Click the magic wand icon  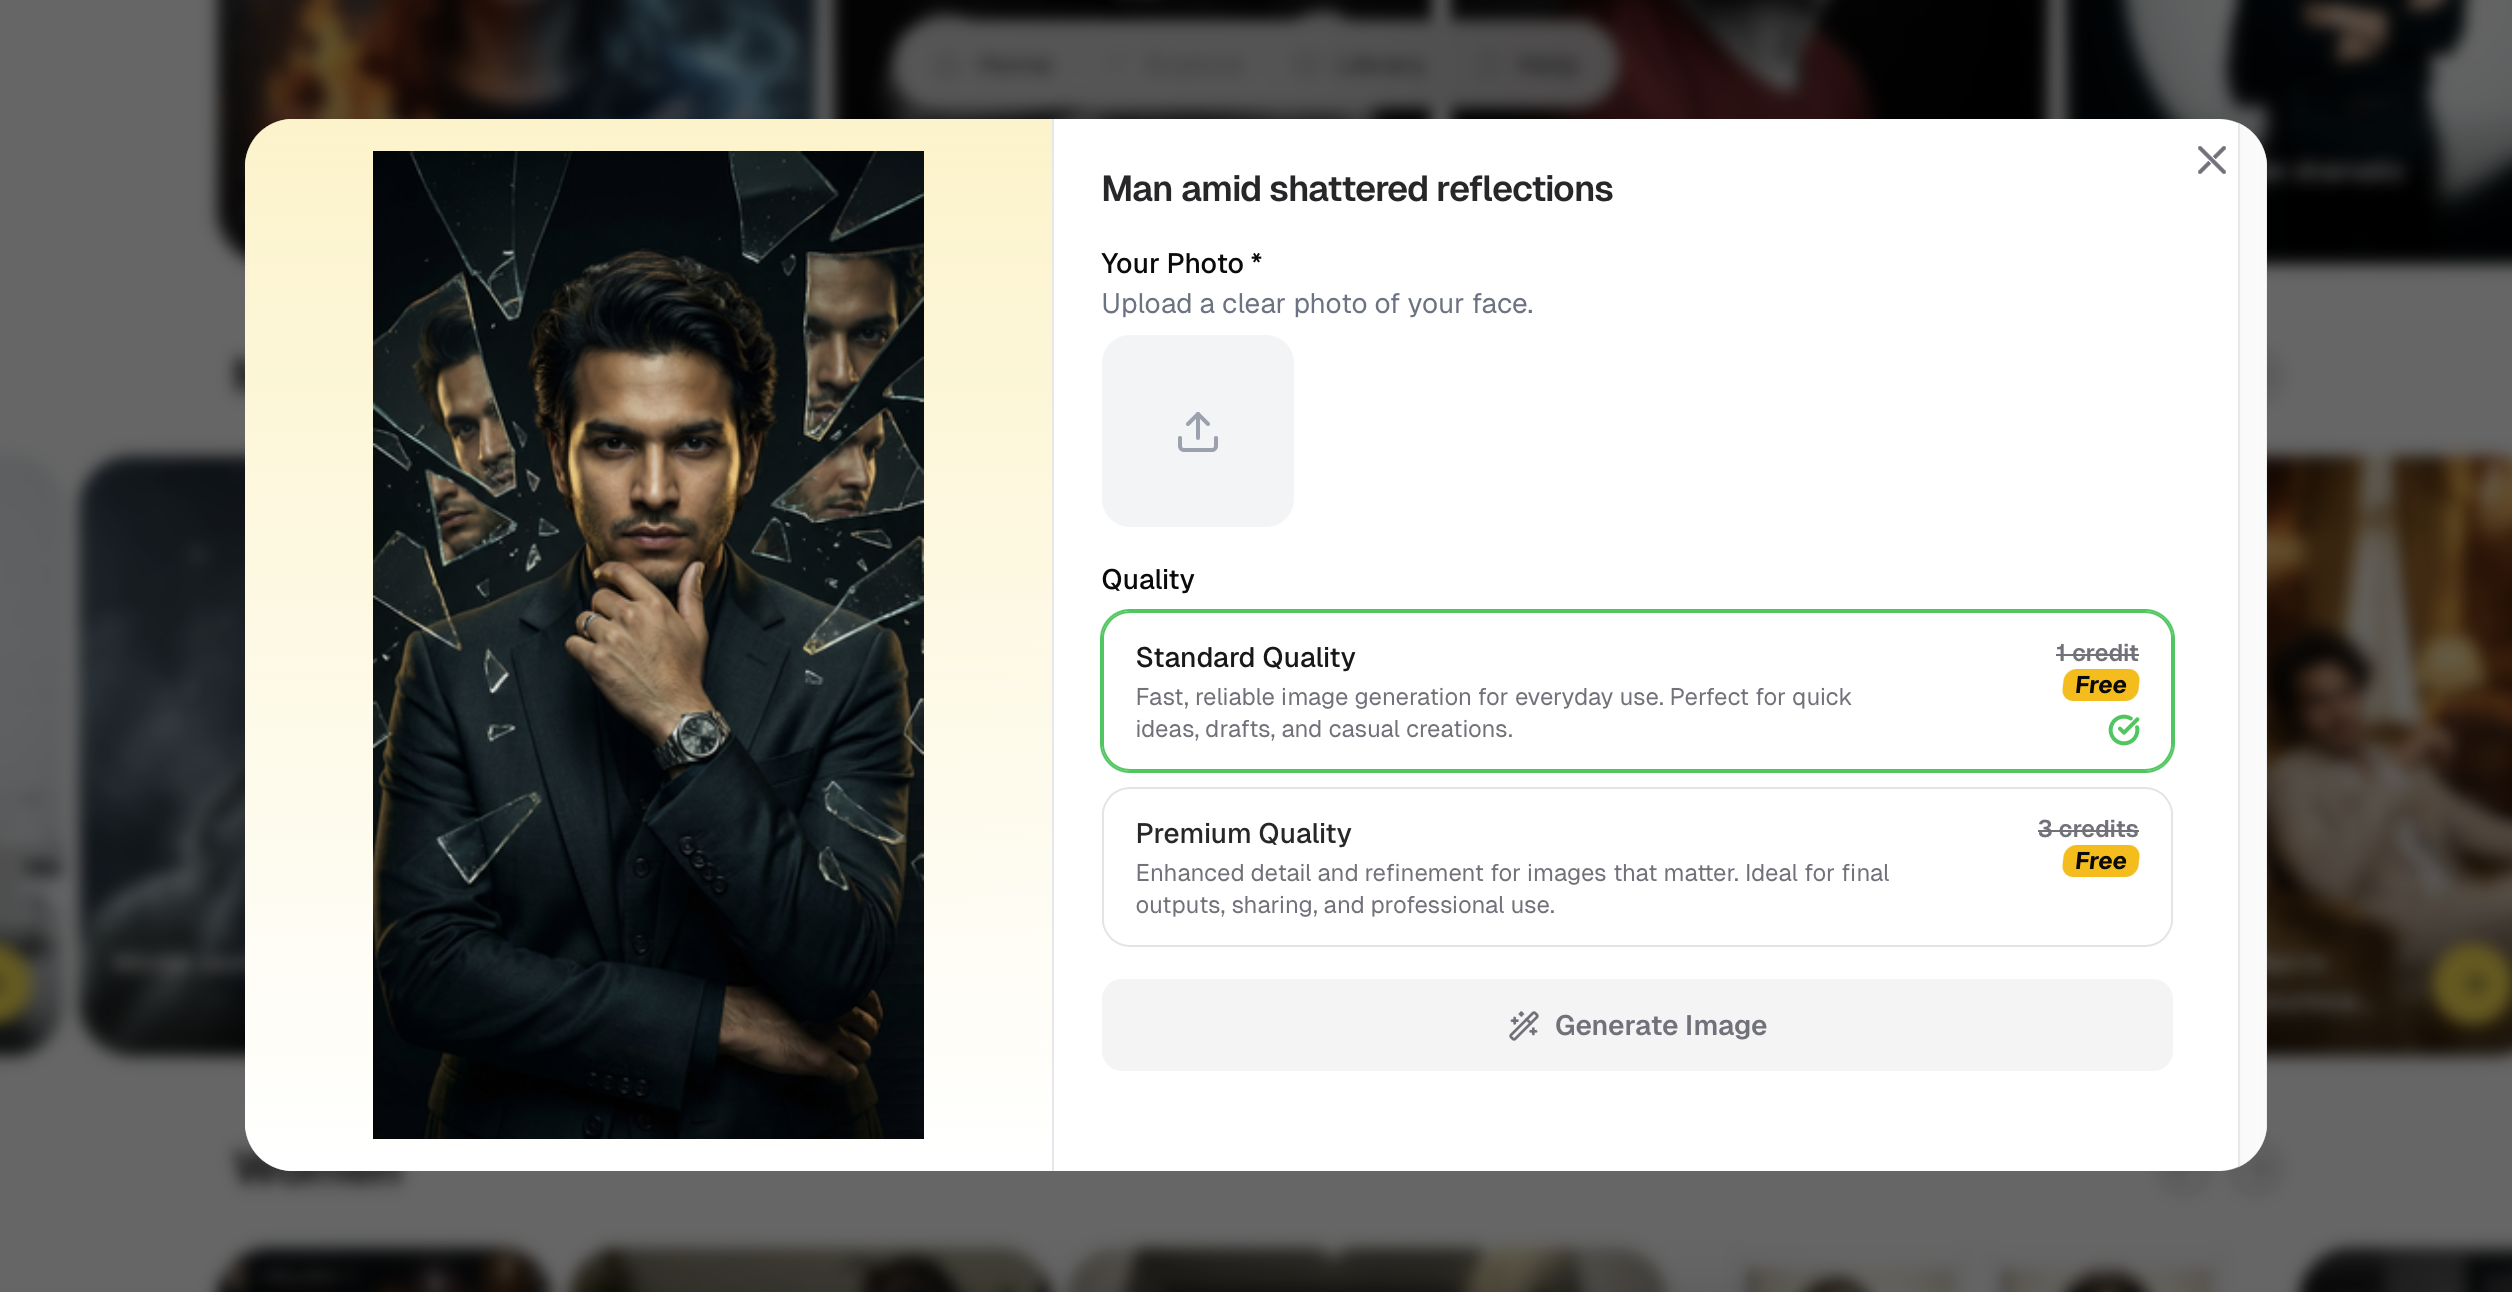click(x=1523, y=1025)
